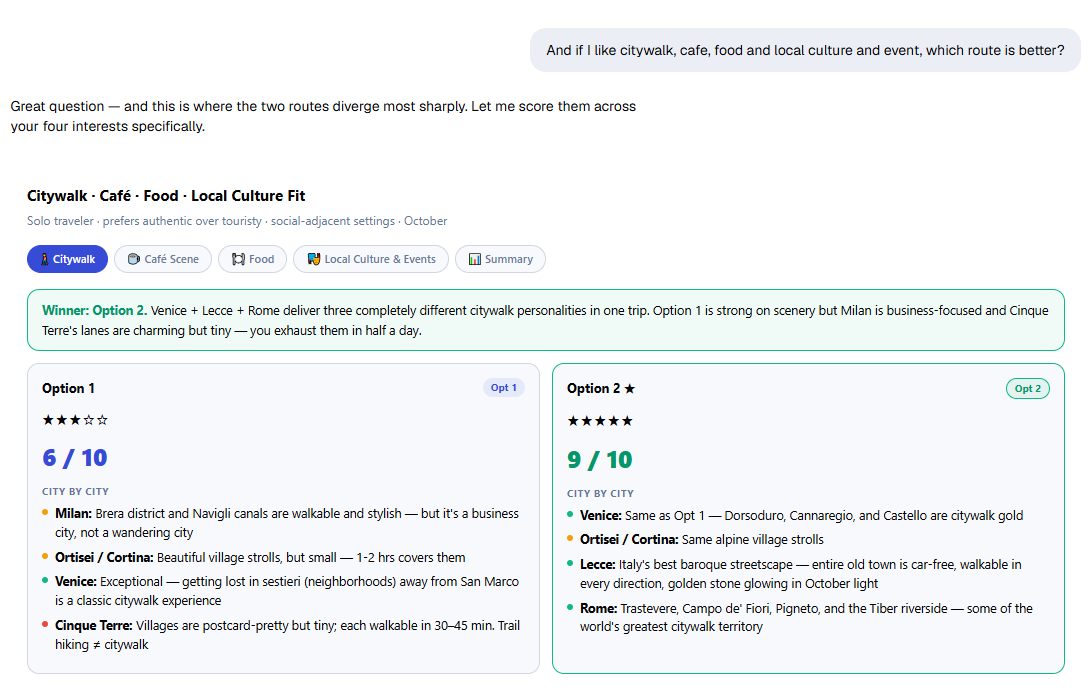Click the bar chart icon on Summary
The image size is (1089, 696).
[475, 259]
